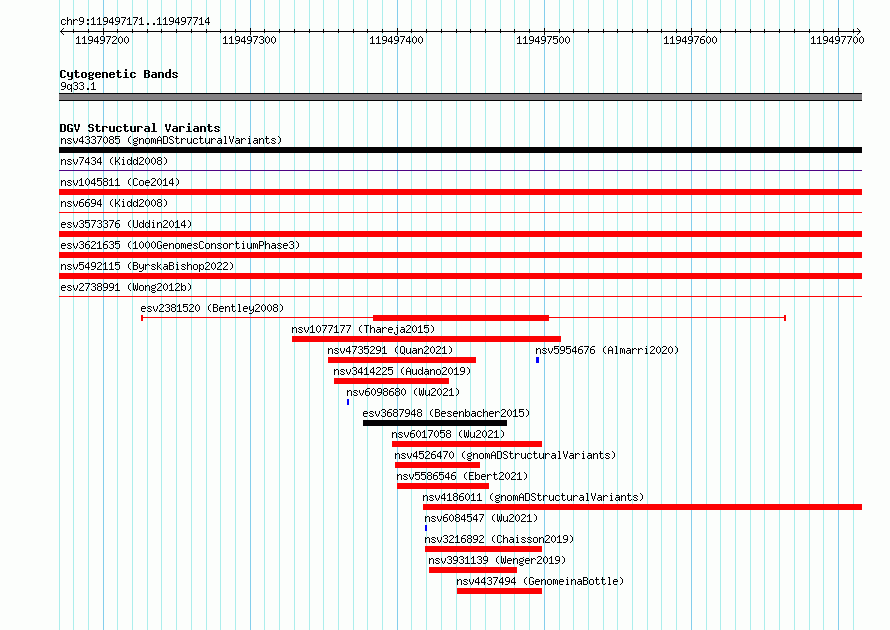Click the right arrow of the ruler
The width and height of the screenshot is (890, 630).
(859, 32)
